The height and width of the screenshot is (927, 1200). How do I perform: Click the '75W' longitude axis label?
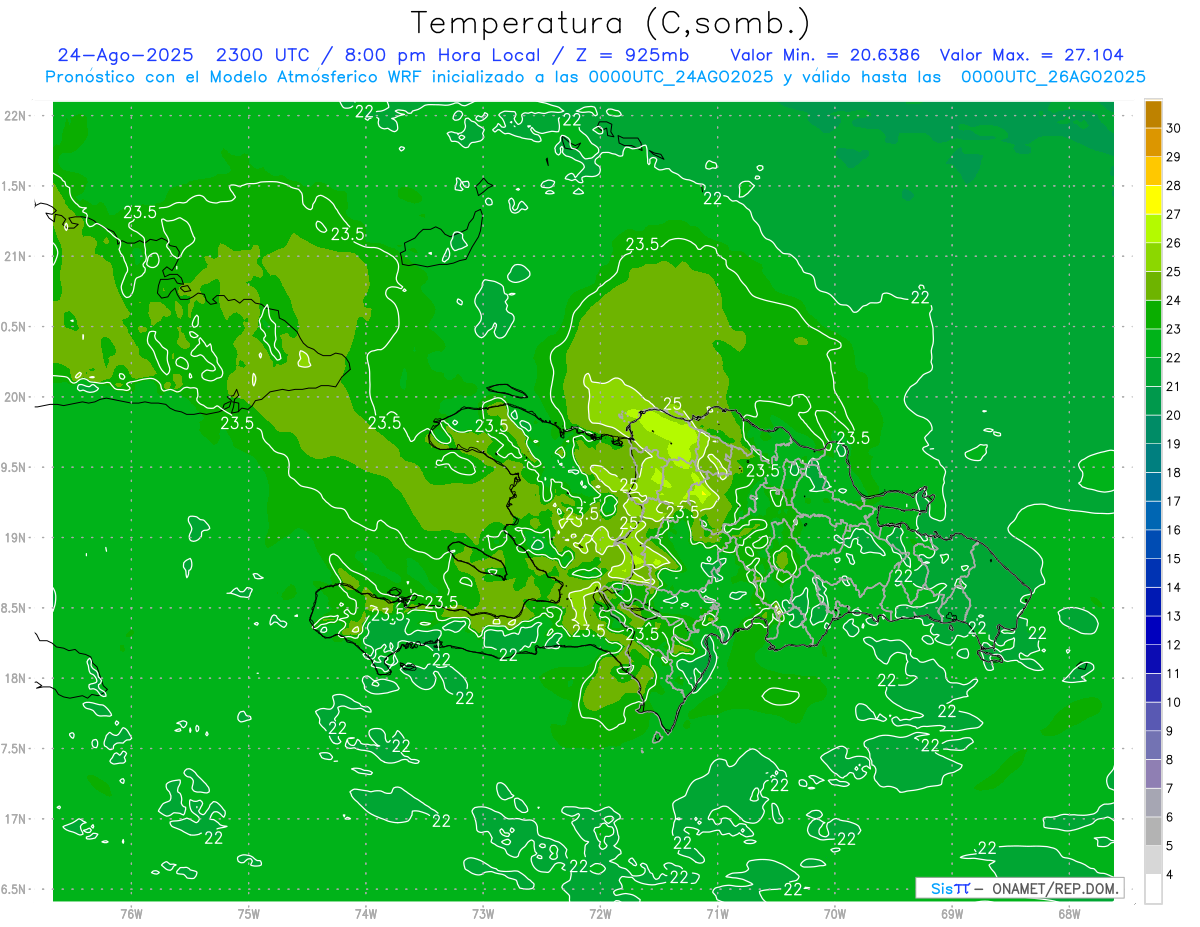tap(248, 914)
